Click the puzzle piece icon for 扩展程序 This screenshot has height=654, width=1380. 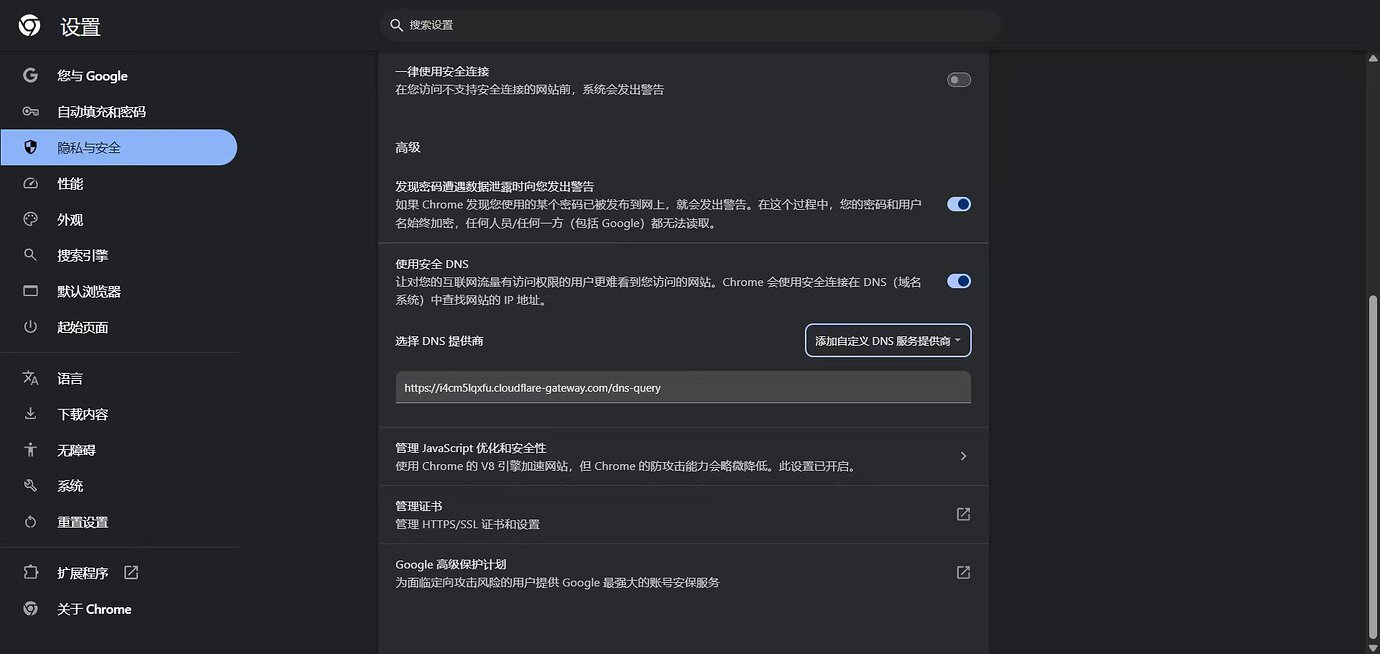click(30, 573)
